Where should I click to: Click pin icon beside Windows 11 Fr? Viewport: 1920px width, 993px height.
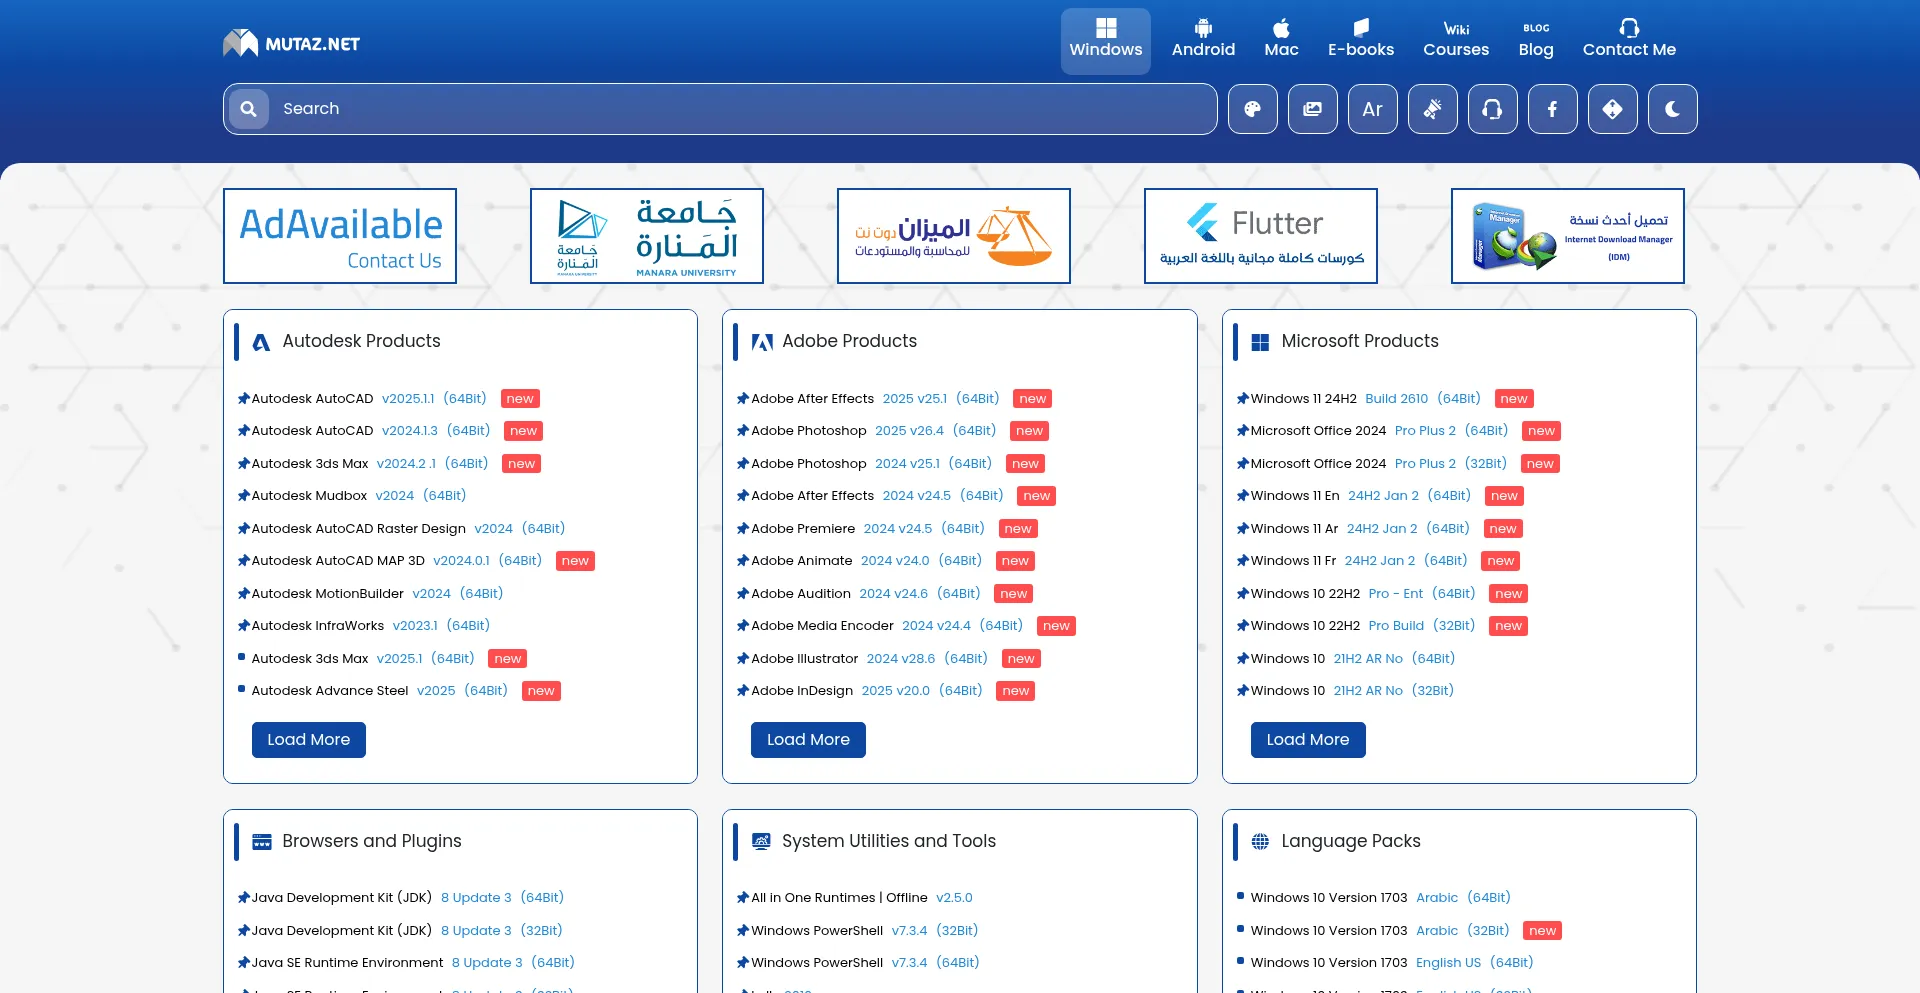tap(1243, 561)
